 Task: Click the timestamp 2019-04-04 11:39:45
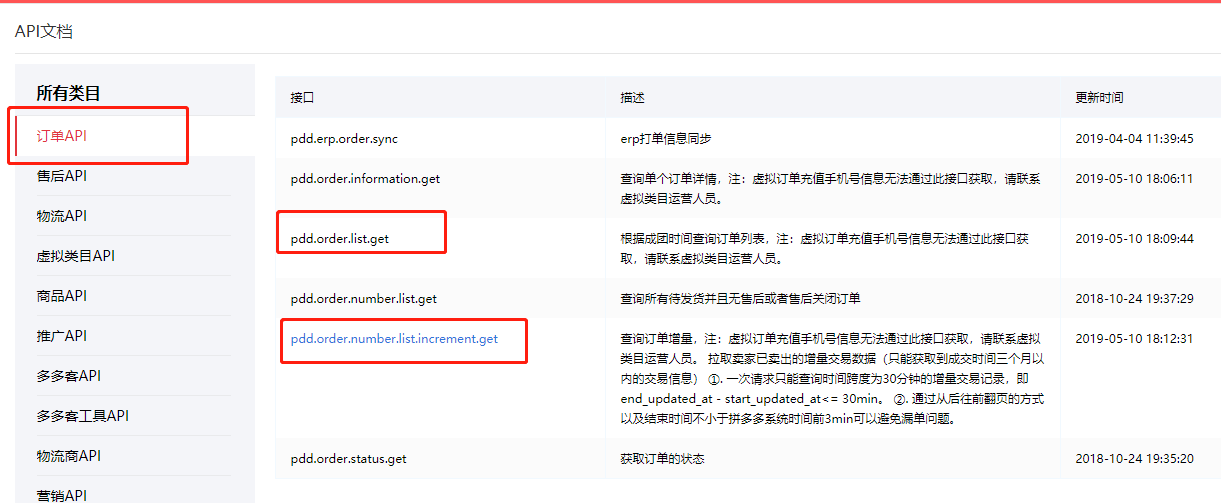[x=1134, y=139]
